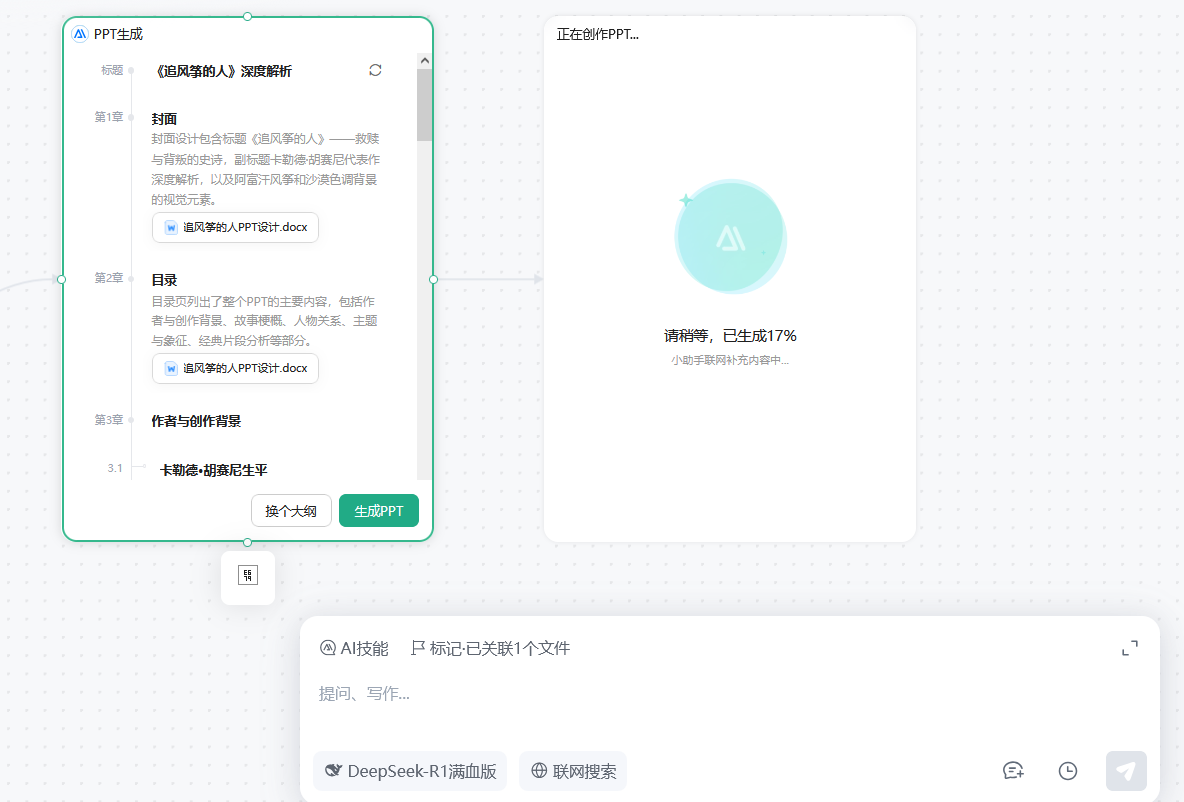
Task: Click the right connector handle of PPT生成 card
Action: pyautogui.click(x=433, y=279)
